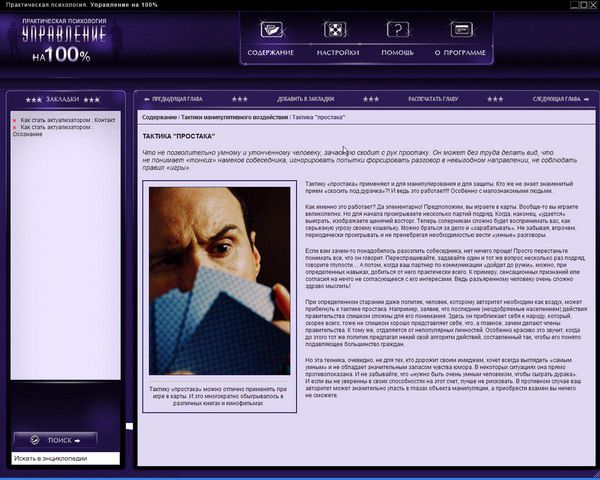The height and width of the screenshot is (480, 600).
Task: Open the Содержание (Contents) icon
Action: (270, 30)
